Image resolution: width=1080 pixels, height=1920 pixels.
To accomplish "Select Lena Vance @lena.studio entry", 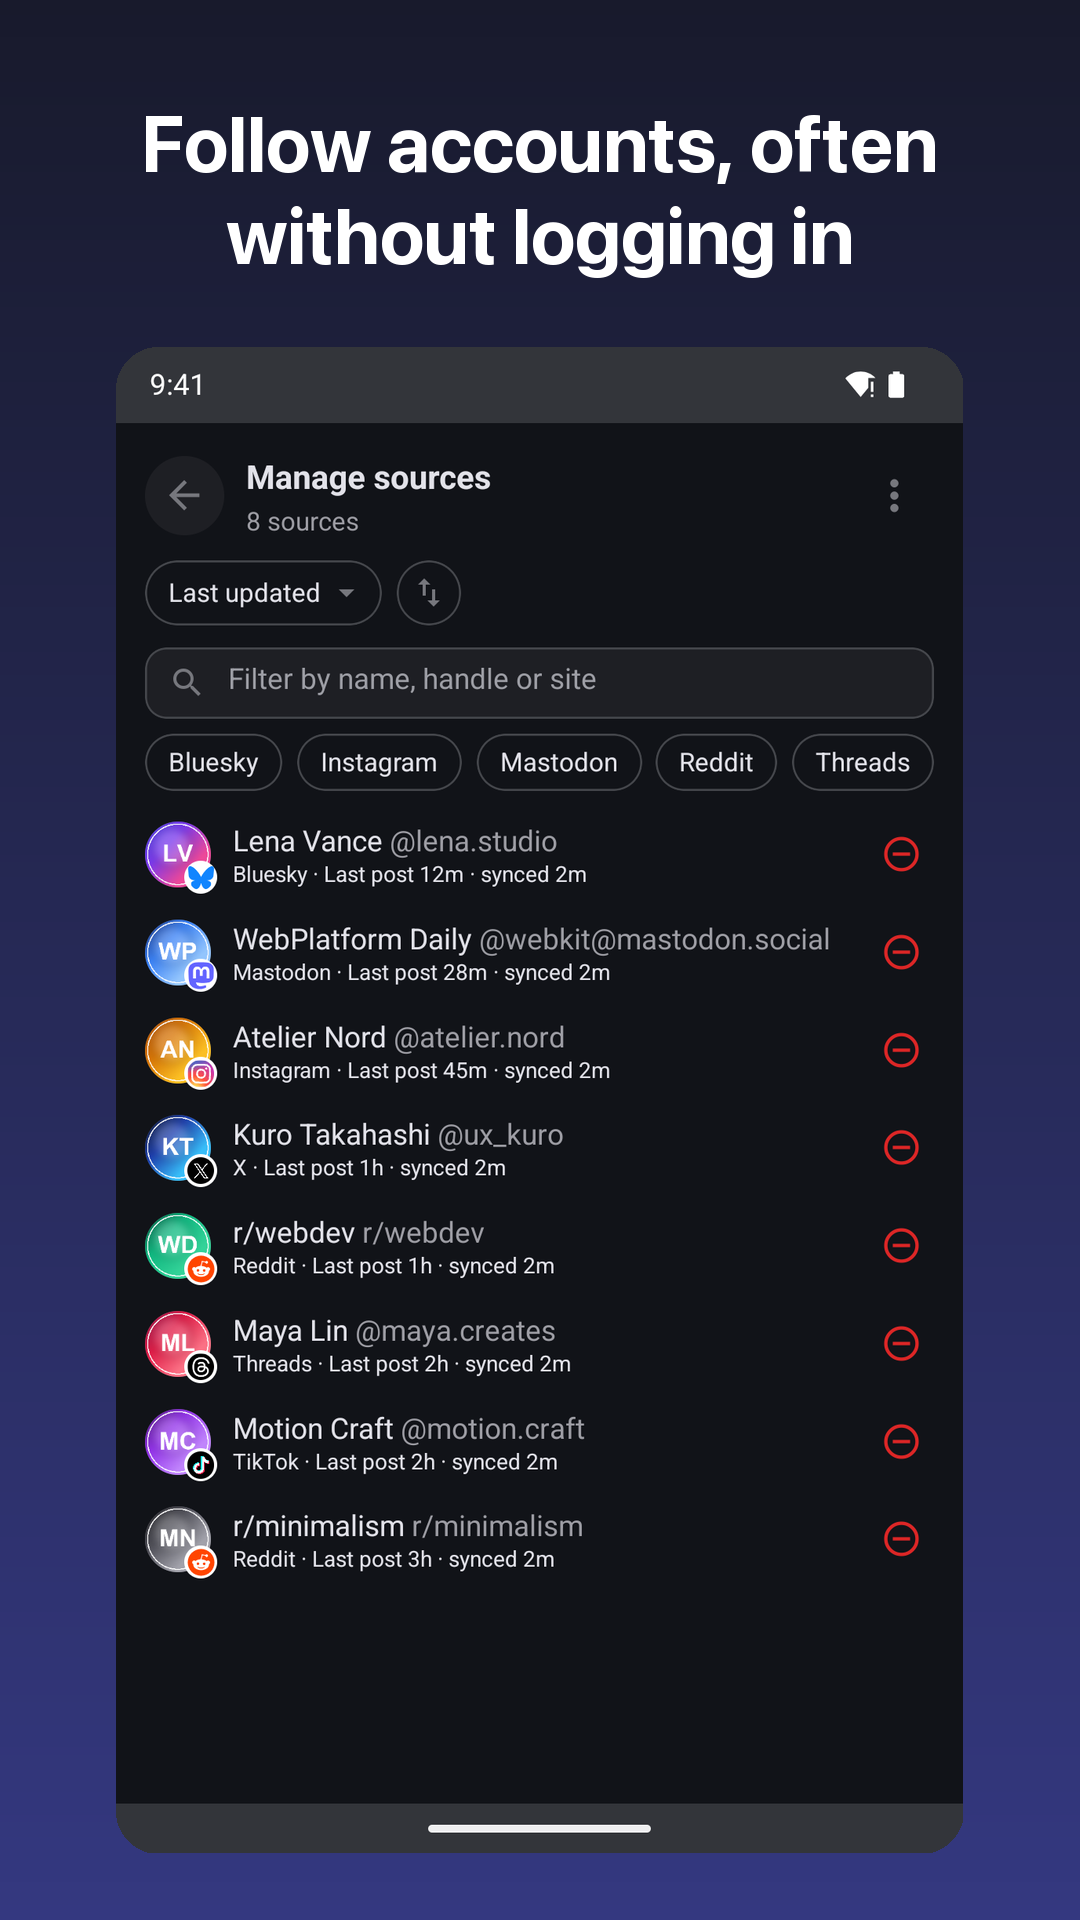I will coord(395,842).
